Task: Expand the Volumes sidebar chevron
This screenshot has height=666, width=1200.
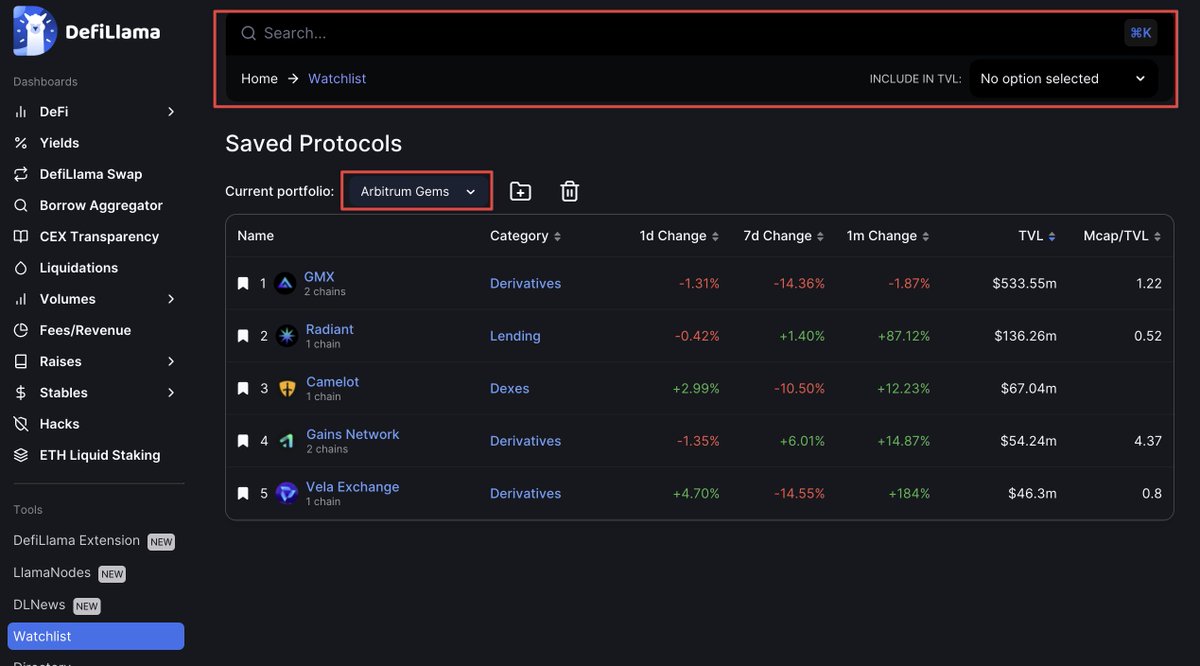Action: pos(171,299)
